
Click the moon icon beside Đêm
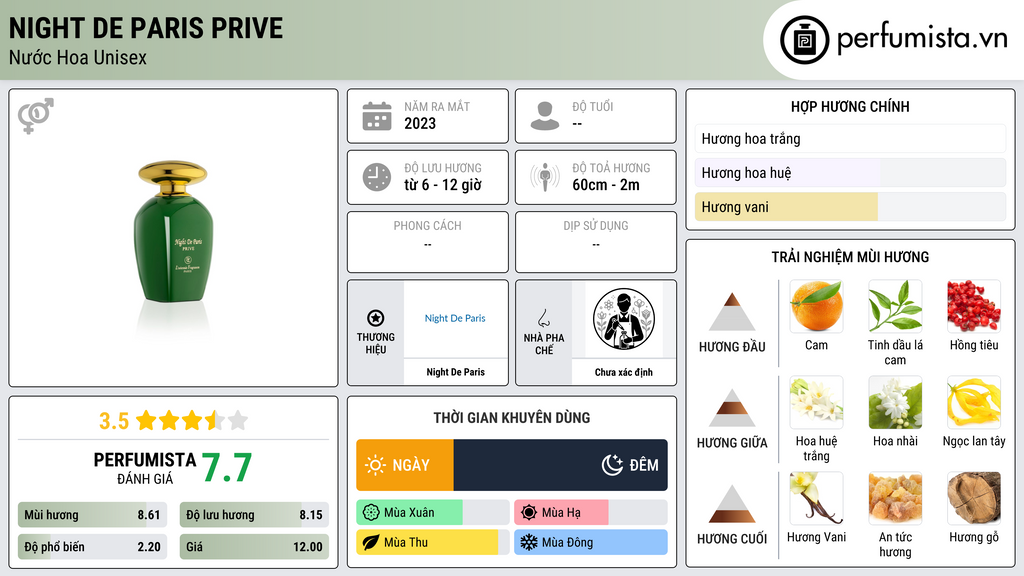[x=612, y=465]
